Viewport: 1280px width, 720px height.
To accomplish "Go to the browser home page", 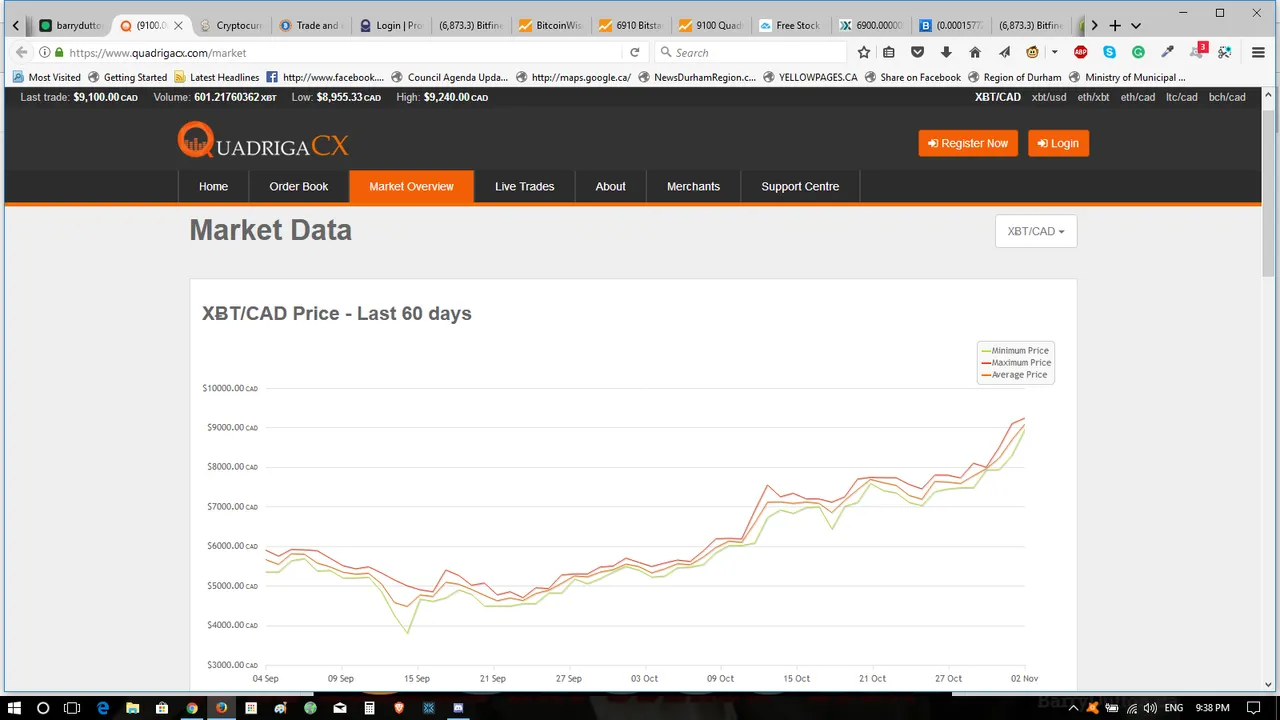I will point(975,53).
